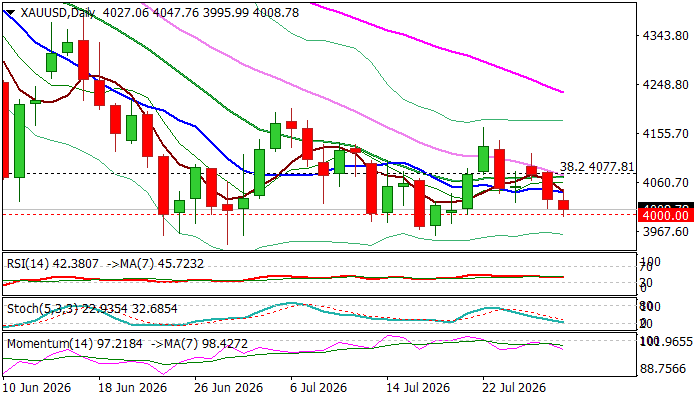Select the red 4000.00 price level tag
The height and width of the screenshot is (400, 700).
point(666,216)
